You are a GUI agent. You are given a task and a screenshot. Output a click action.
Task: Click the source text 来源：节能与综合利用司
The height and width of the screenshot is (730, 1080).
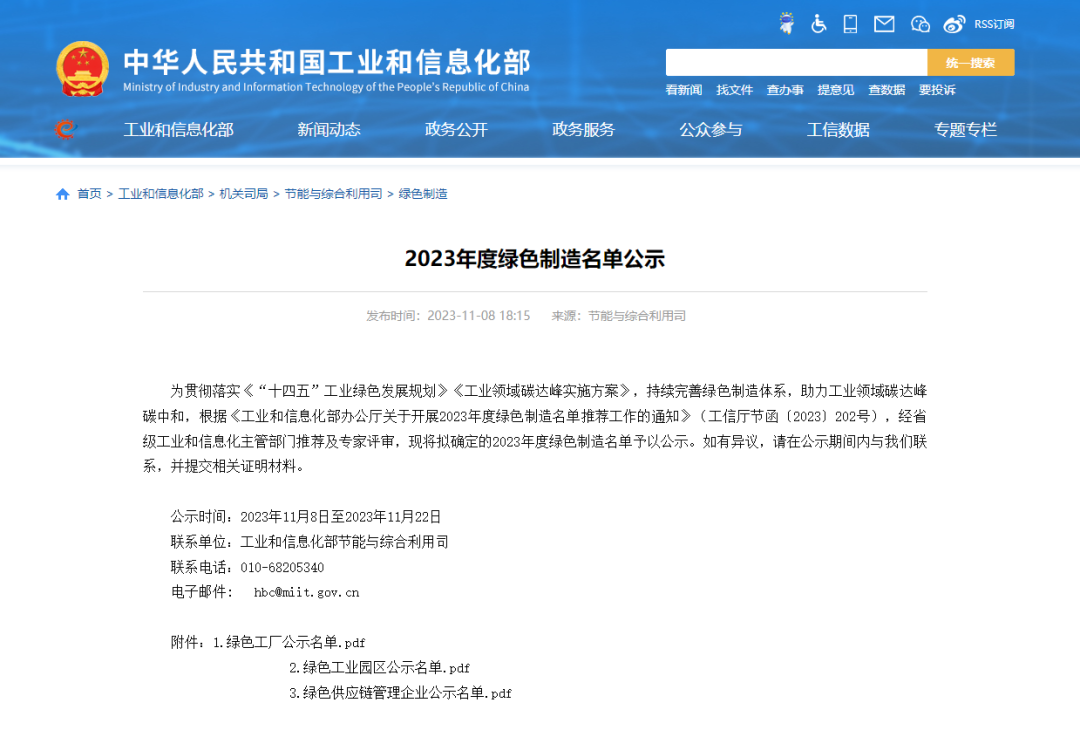coord(619,316)
